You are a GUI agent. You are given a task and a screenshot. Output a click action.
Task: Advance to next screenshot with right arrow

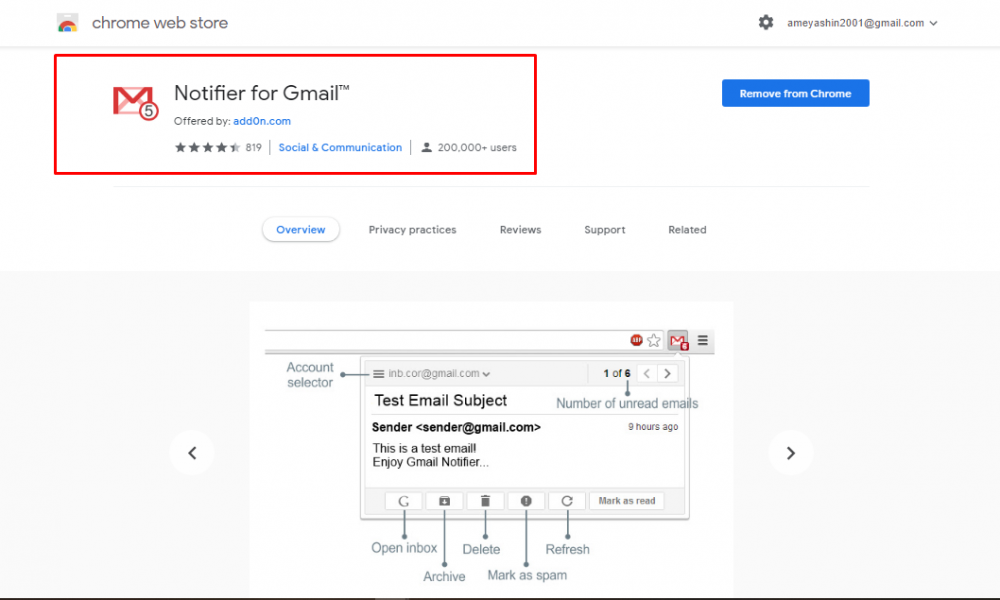pyautogui.click(x=790, y=453)
